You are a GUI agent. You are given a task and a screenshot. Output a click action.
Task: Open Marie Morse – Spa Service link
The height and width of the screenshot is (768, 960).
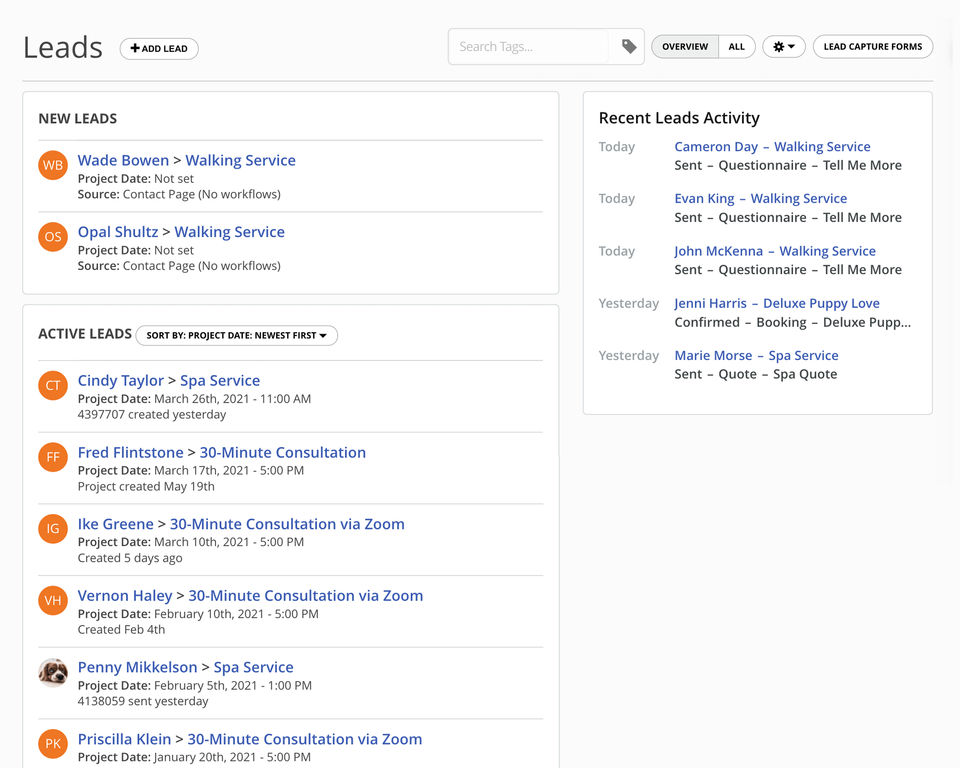[756, 356]
